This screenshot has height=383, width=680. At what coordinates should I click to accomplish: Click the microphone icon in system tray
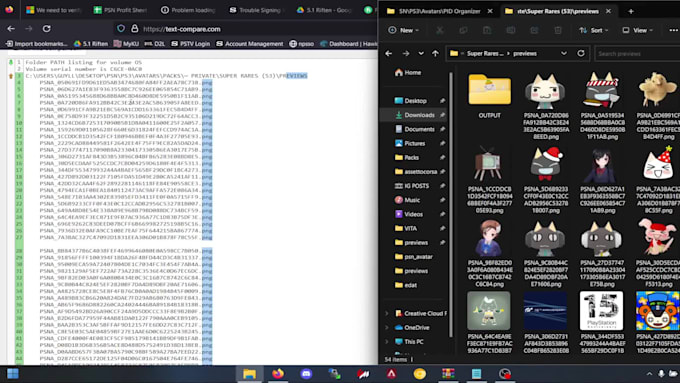pos(661,373)
